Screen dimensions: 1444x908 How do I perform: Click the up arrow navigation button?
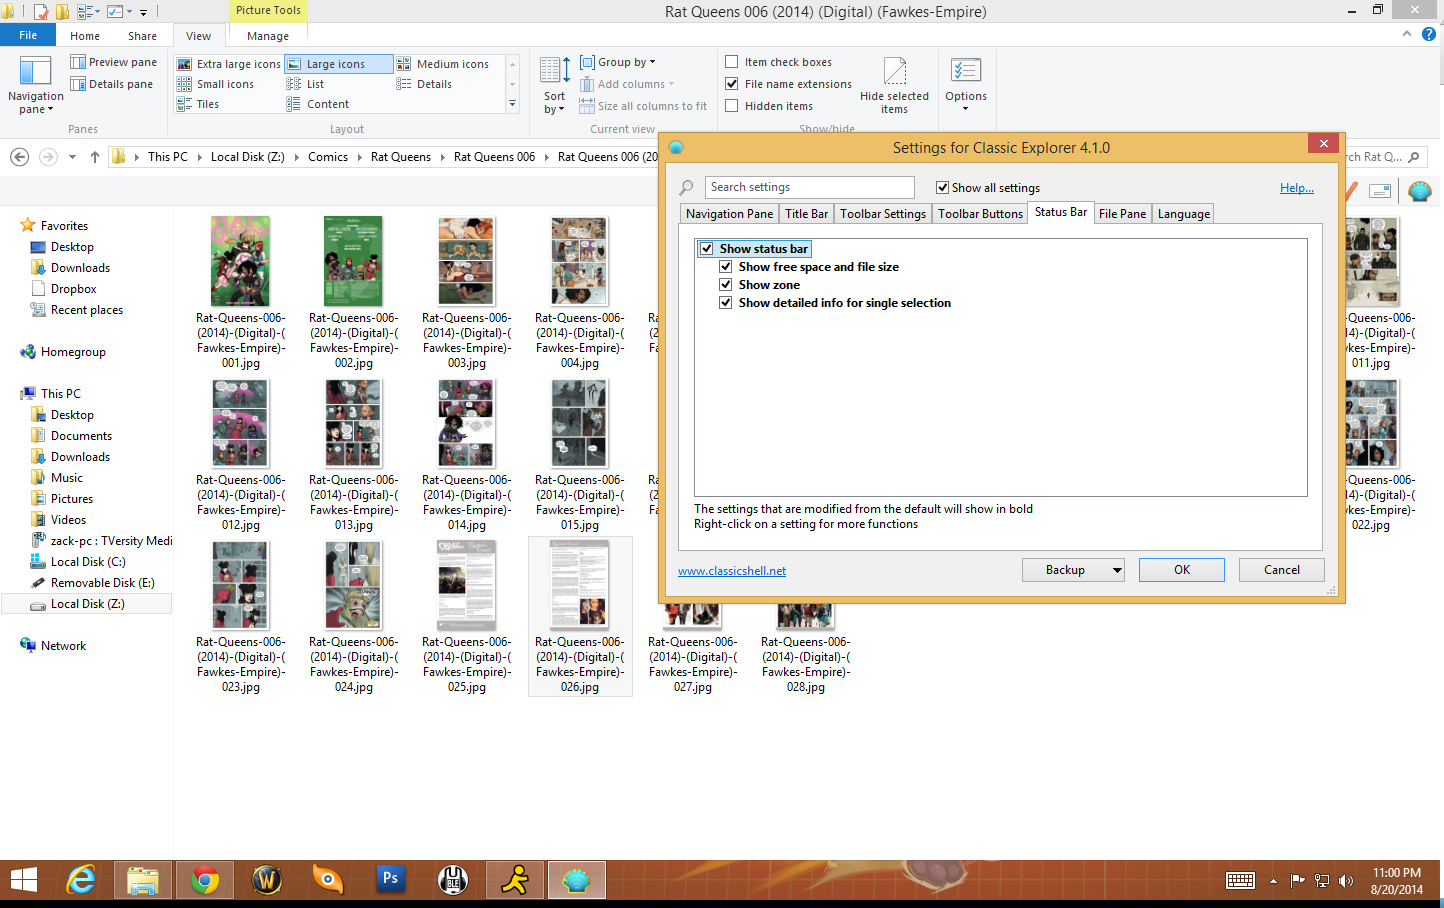point(95,157)
